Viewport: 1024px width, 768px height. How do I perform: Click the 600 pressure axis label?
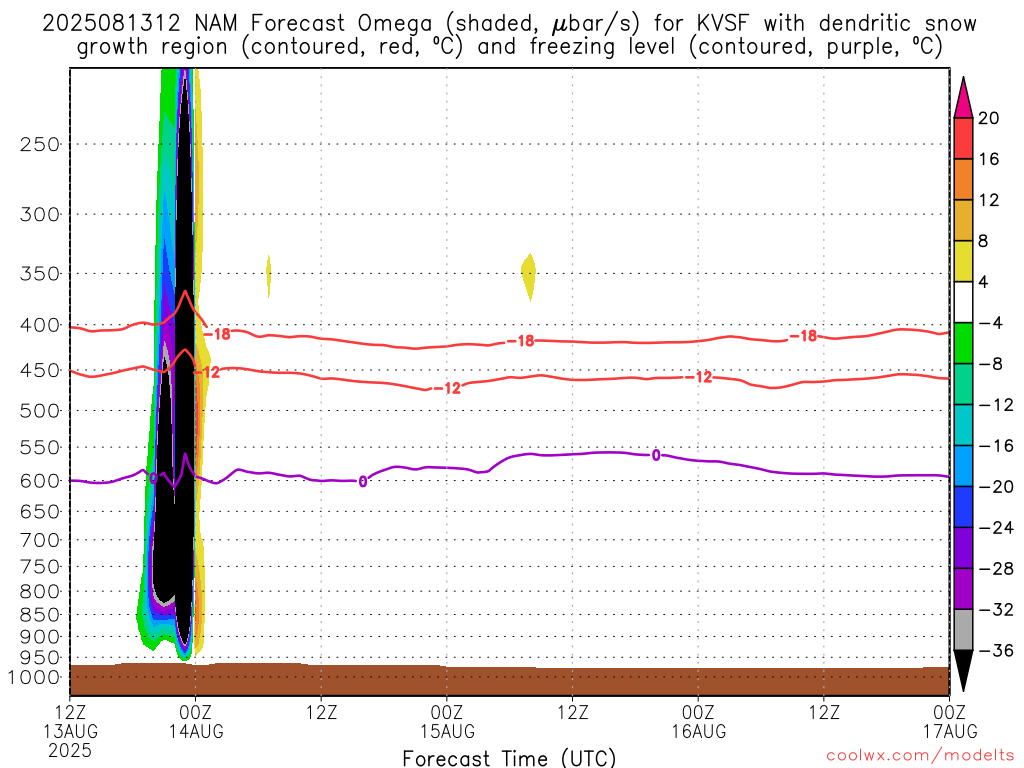coord(40,481)
